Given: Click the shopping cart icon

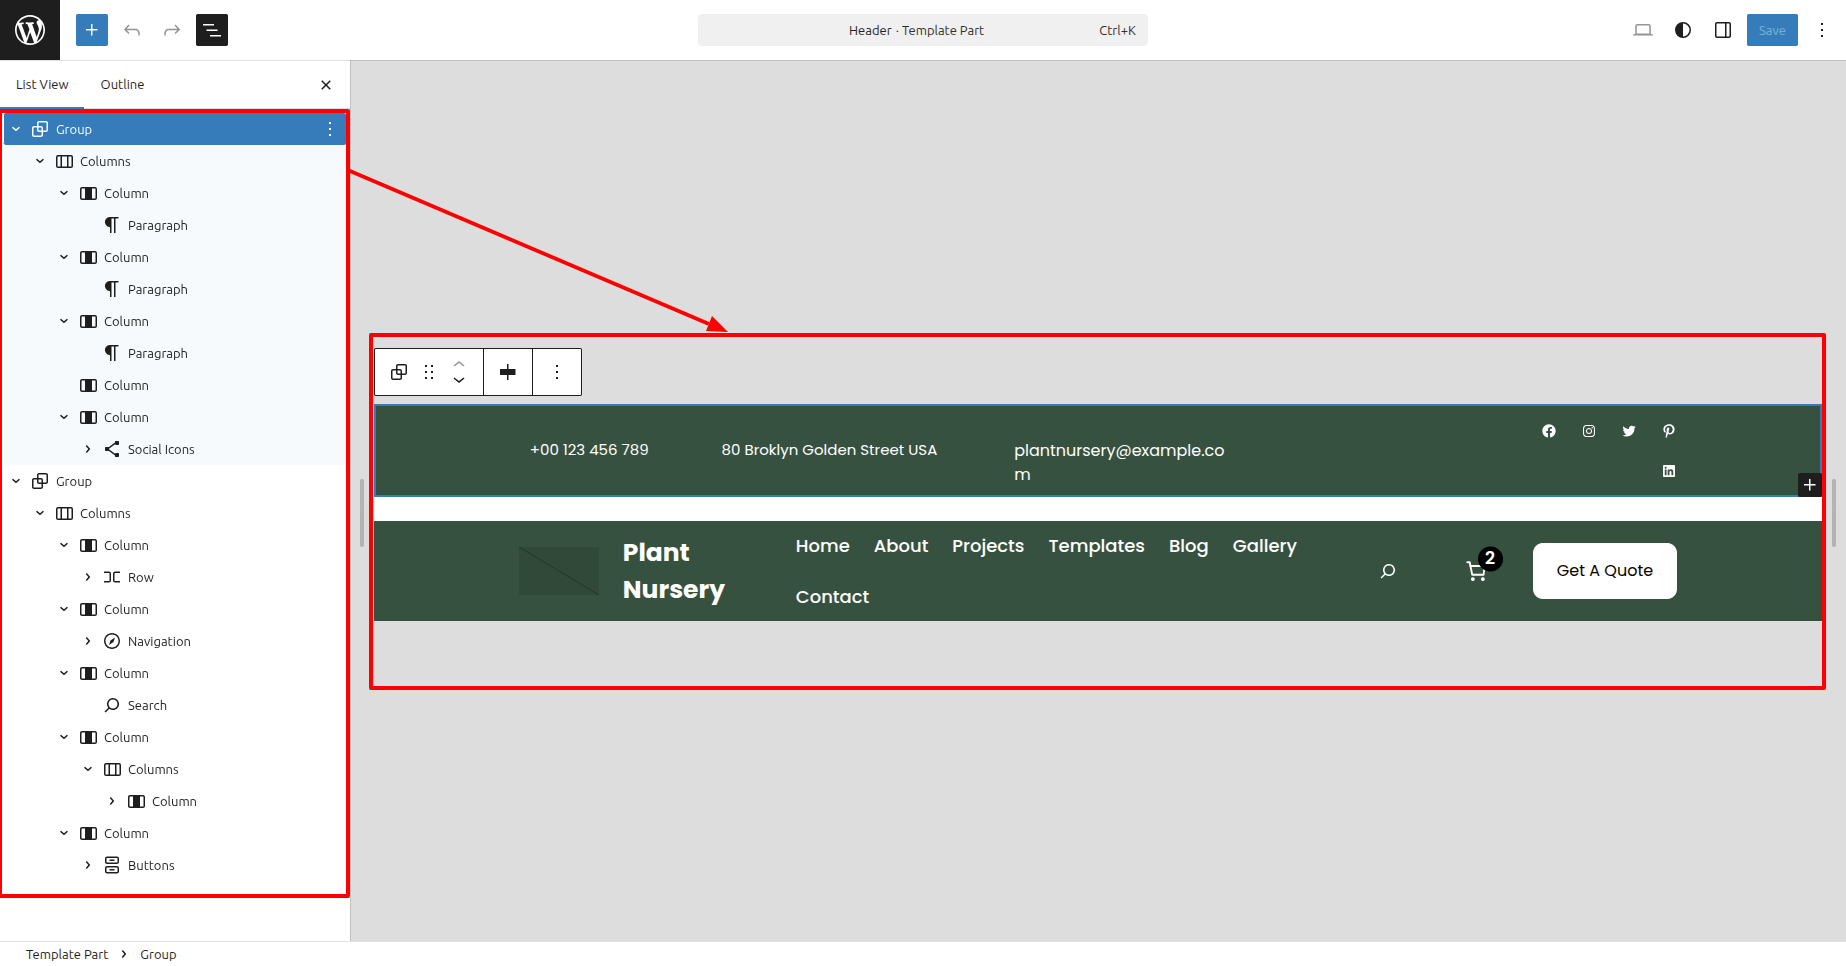Looking at the screenshot, I should click(1475, 571).
